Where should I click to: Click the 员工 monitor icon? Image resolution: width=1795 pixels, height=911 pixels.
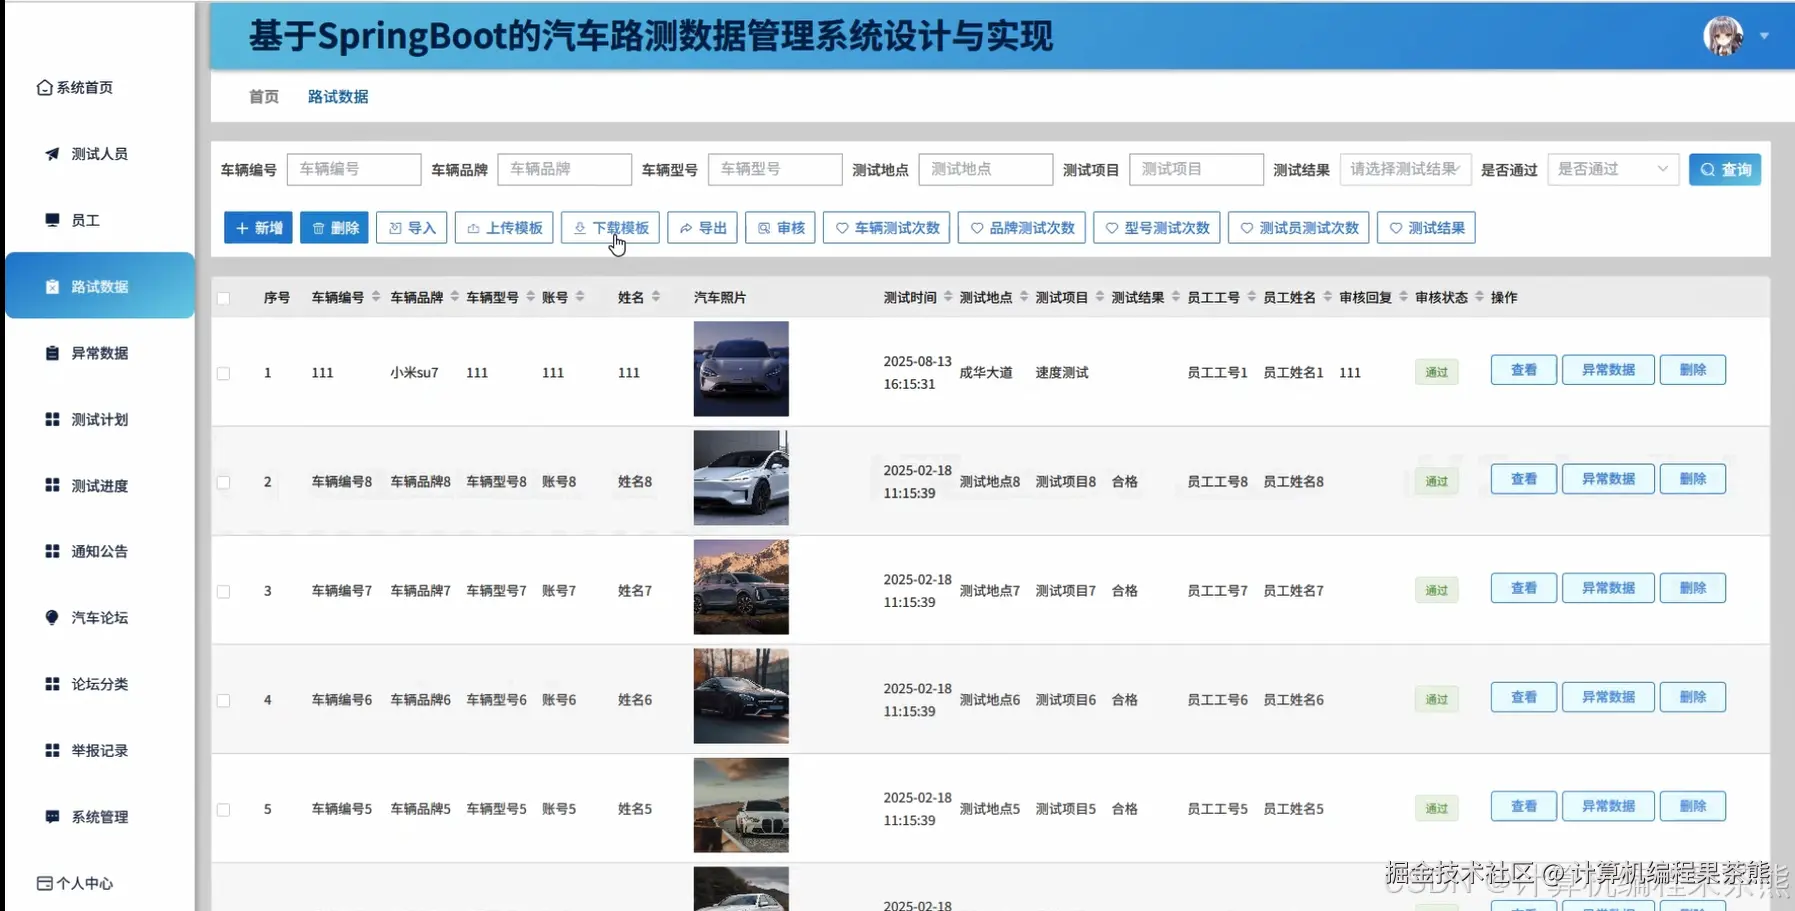52,220
